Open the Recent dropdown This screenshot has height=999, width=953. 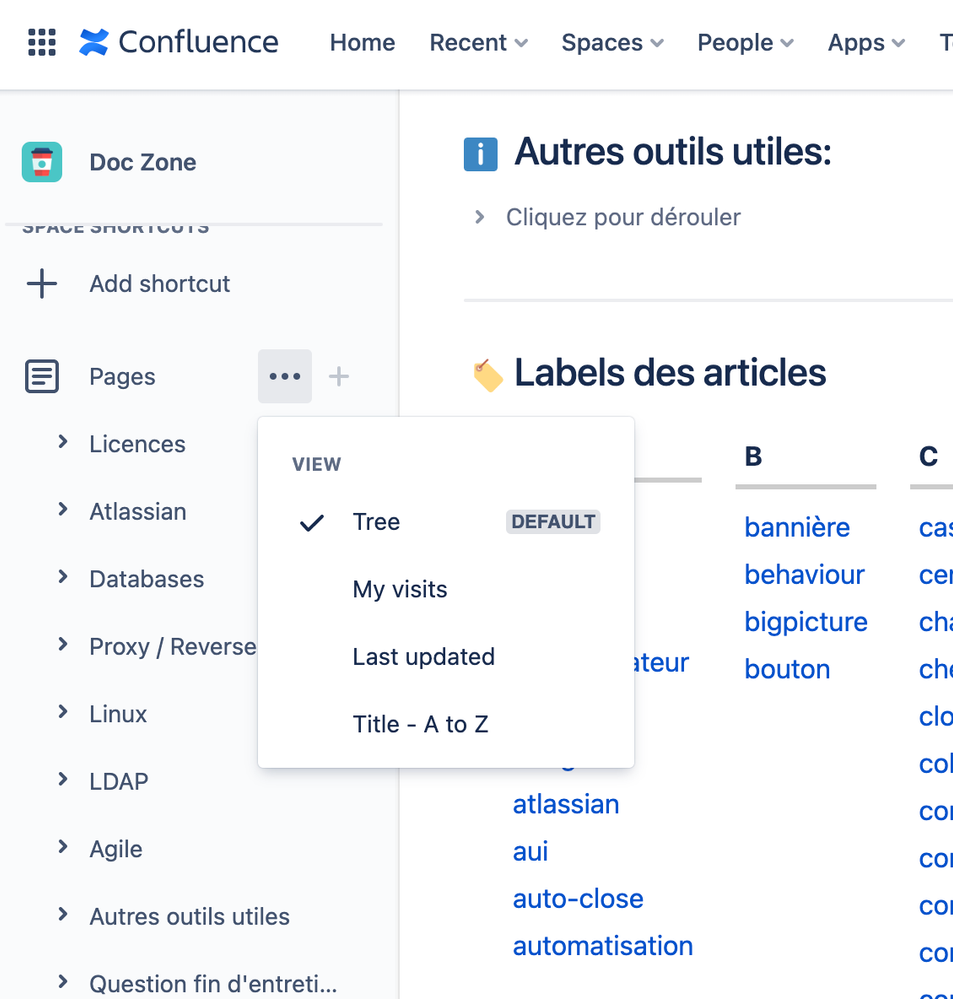pos(478,43)
